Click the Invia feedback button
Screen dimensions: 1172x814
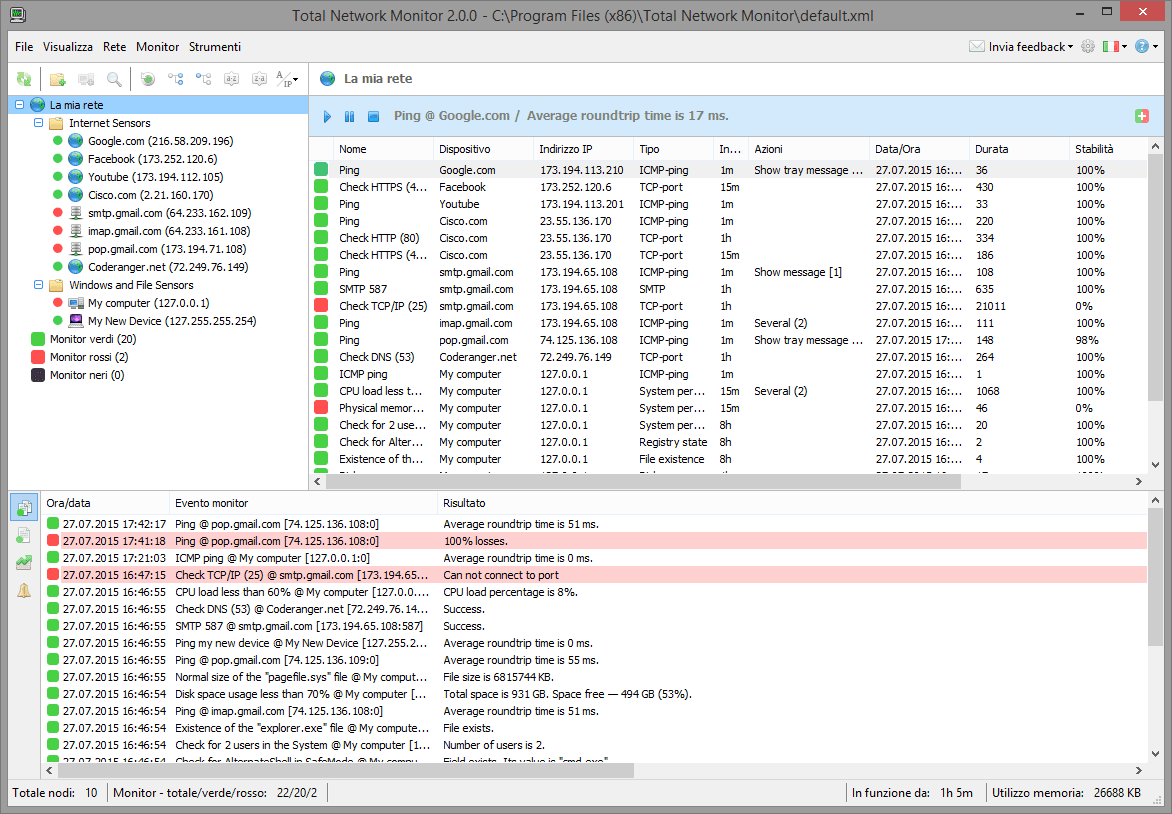[x=1021, y=47]
